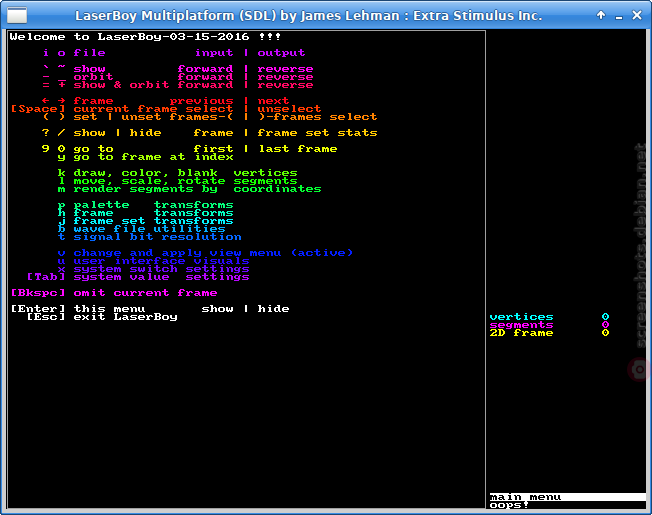This screenshot has width=652, height=515.
Task: Click the 'main menu' status bar
Action: click(x=568, y=497)
